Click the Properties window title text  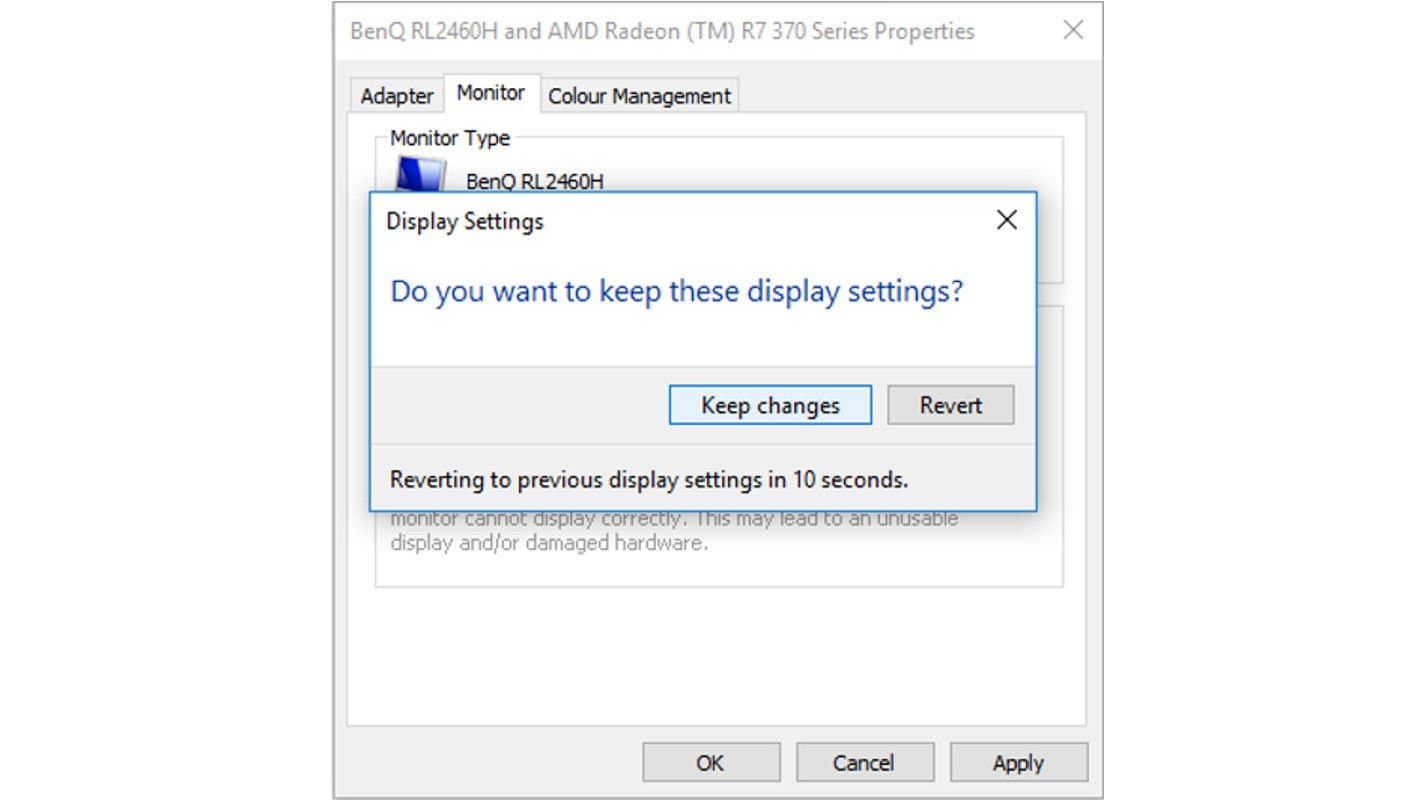tap(662, 31)
